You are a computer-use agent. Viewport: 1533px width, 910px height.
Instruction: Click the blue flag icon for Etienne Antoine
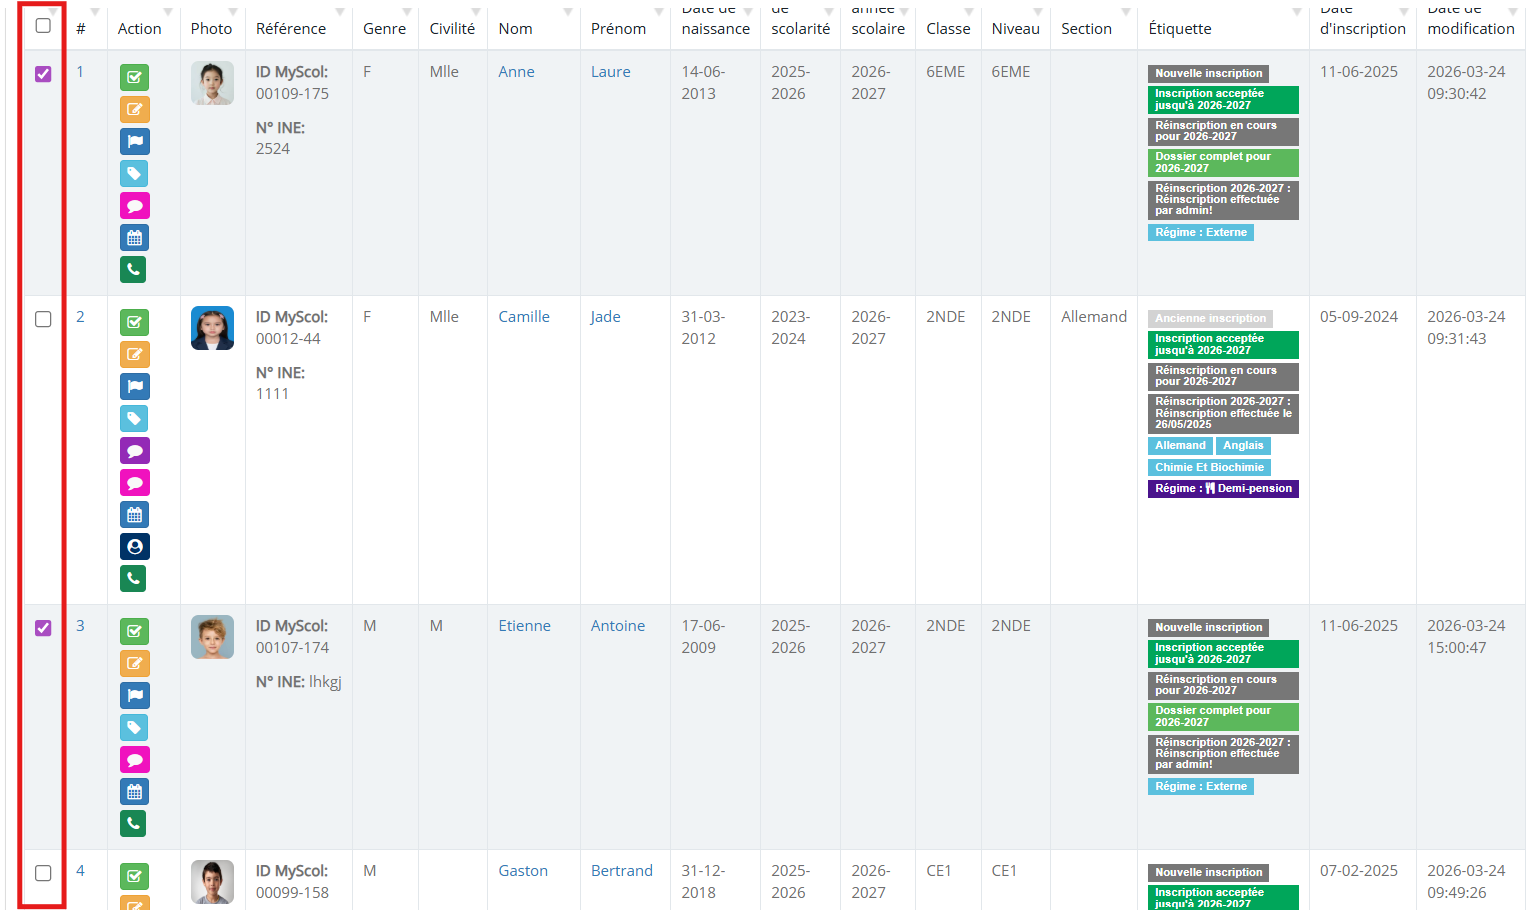134,696
